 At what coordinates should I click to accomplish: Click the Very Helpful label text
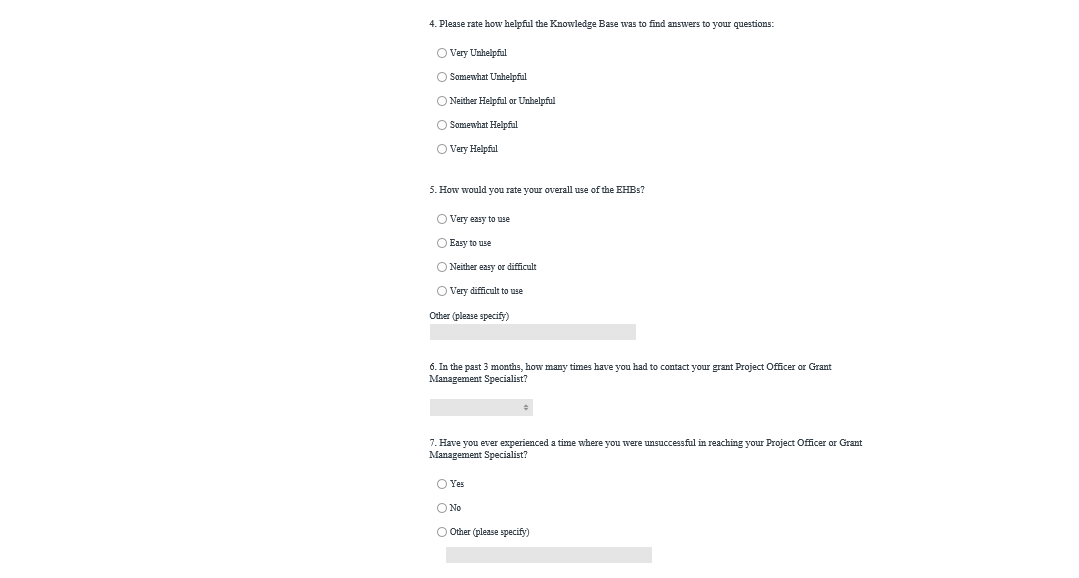click(x=474, y=149)
